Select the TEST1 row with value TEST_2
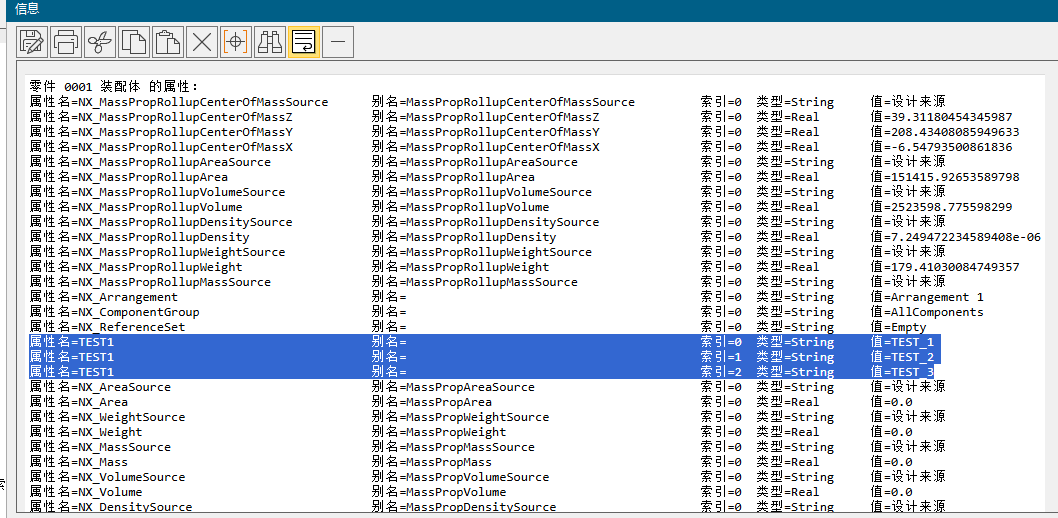Screen dimensions: 1058x518 tap(480, 357)
